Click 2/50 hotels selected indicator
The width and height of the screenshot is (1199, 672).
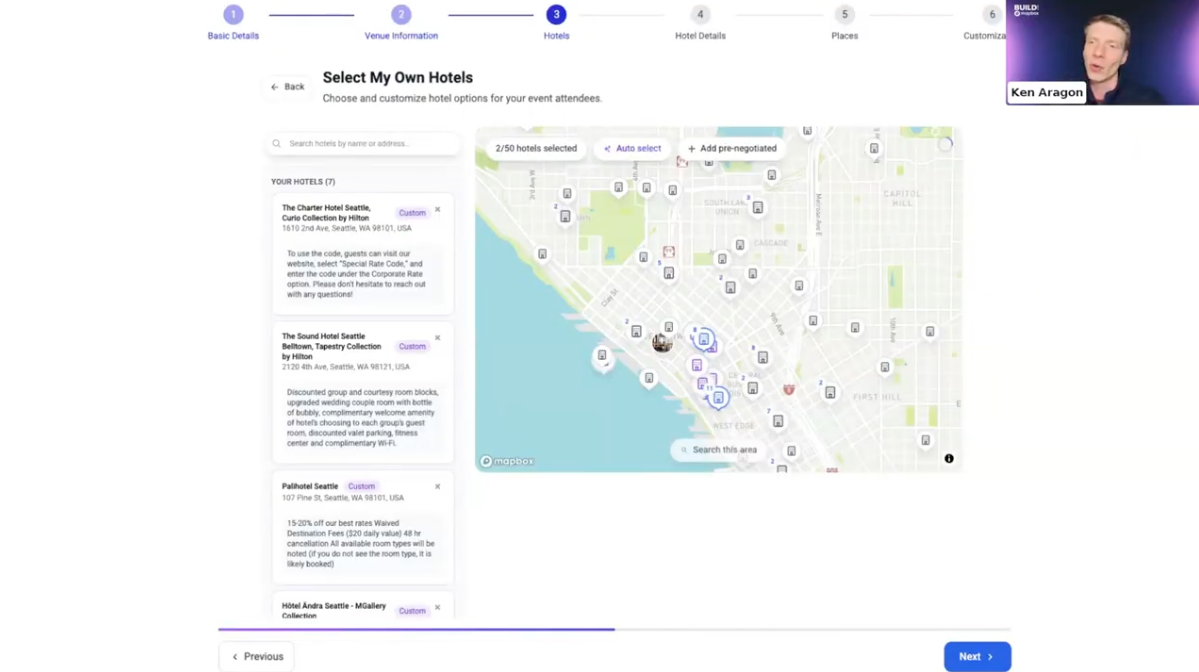click(x=536, y=148)
